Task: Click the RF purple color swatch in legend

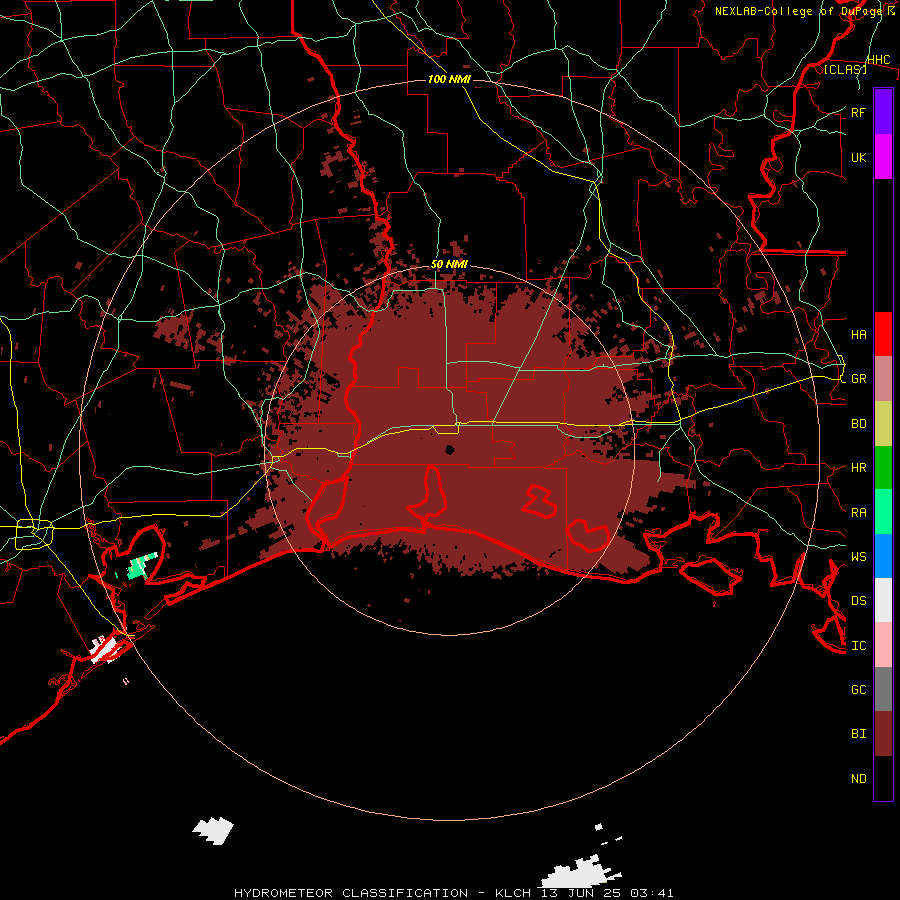Action: 883,112
